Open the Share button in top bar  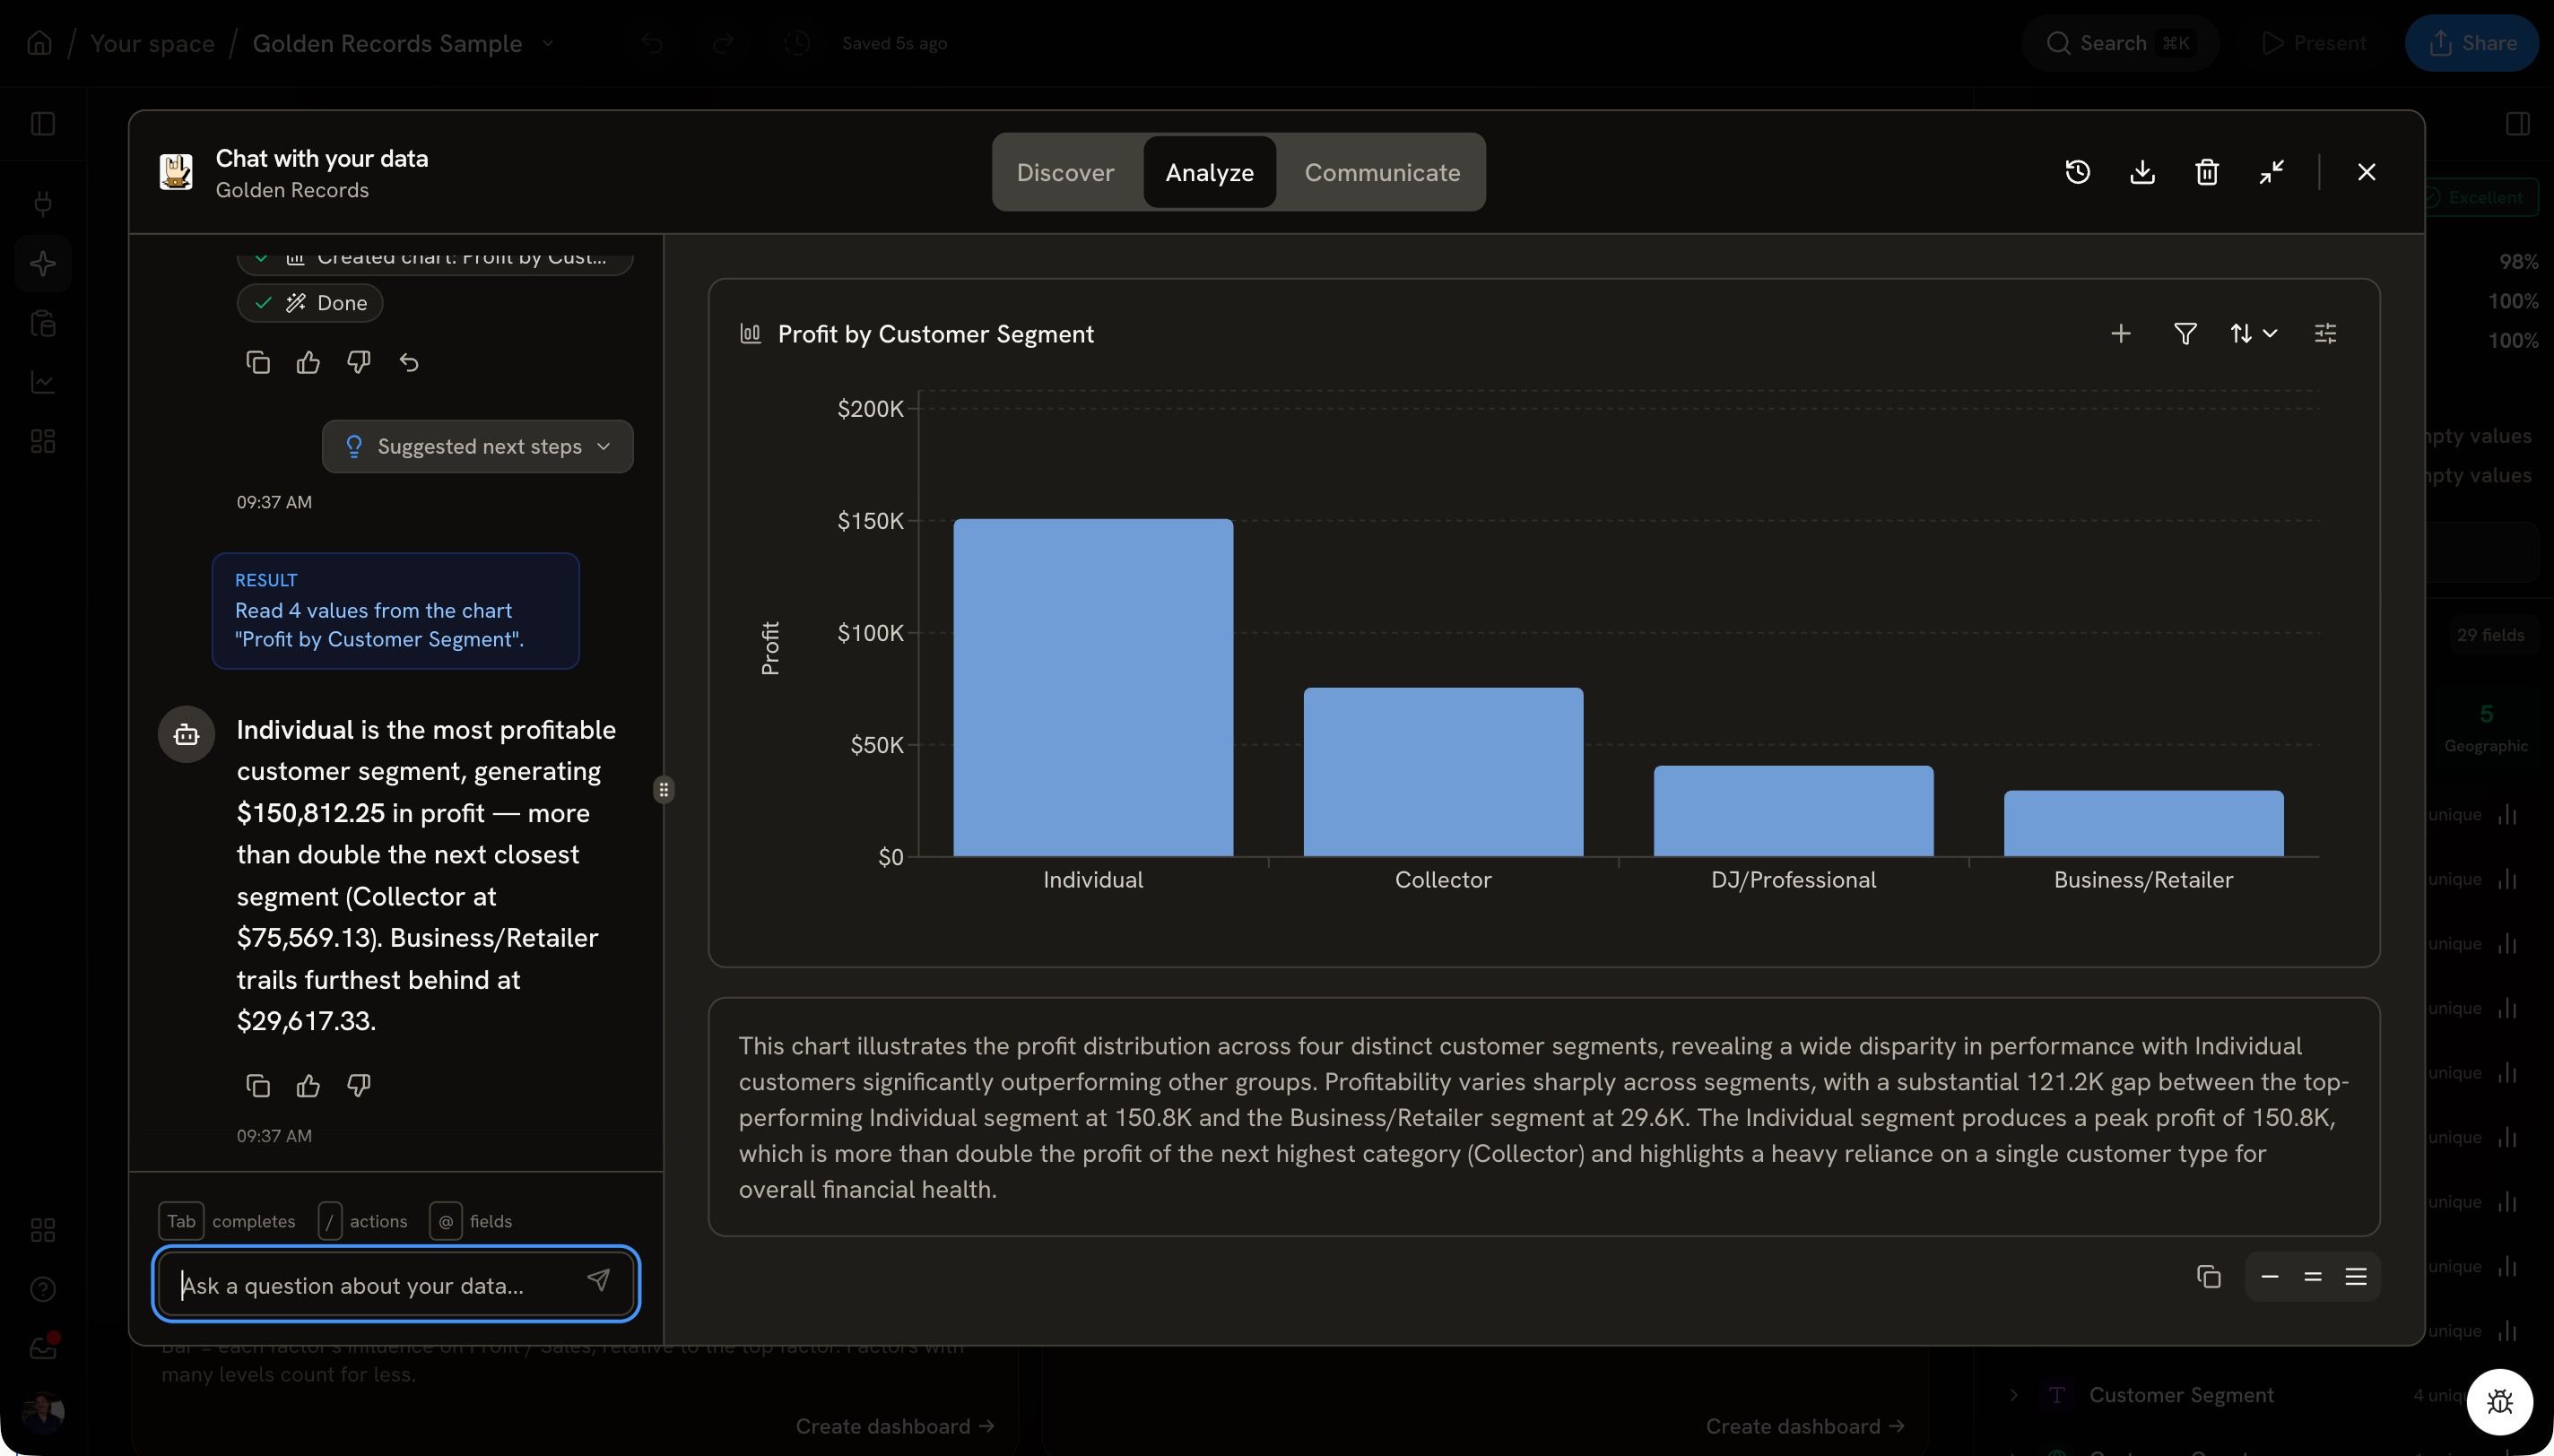pos(2471,43)
